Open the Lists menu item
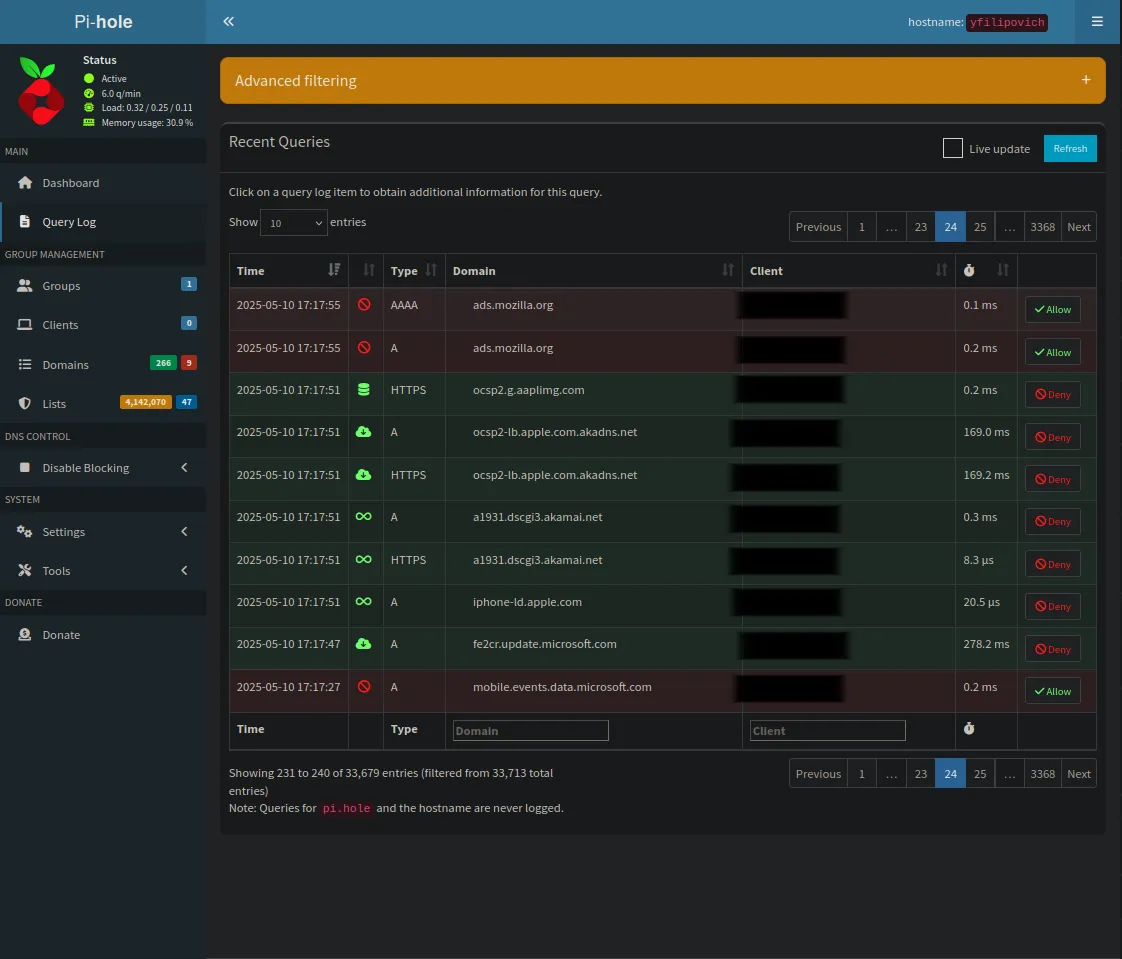The width and height of the screenshot is (1122, 959). [103, 403]
